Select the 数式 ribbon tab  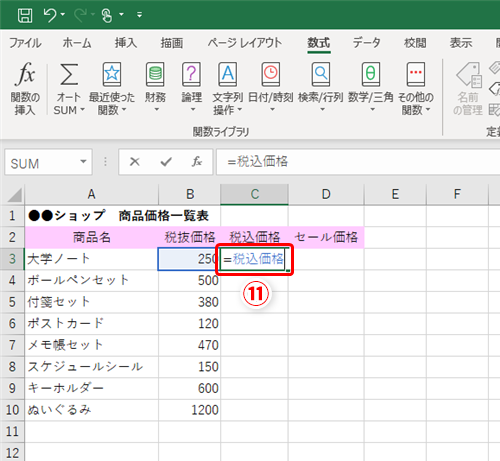pos(319,43)
